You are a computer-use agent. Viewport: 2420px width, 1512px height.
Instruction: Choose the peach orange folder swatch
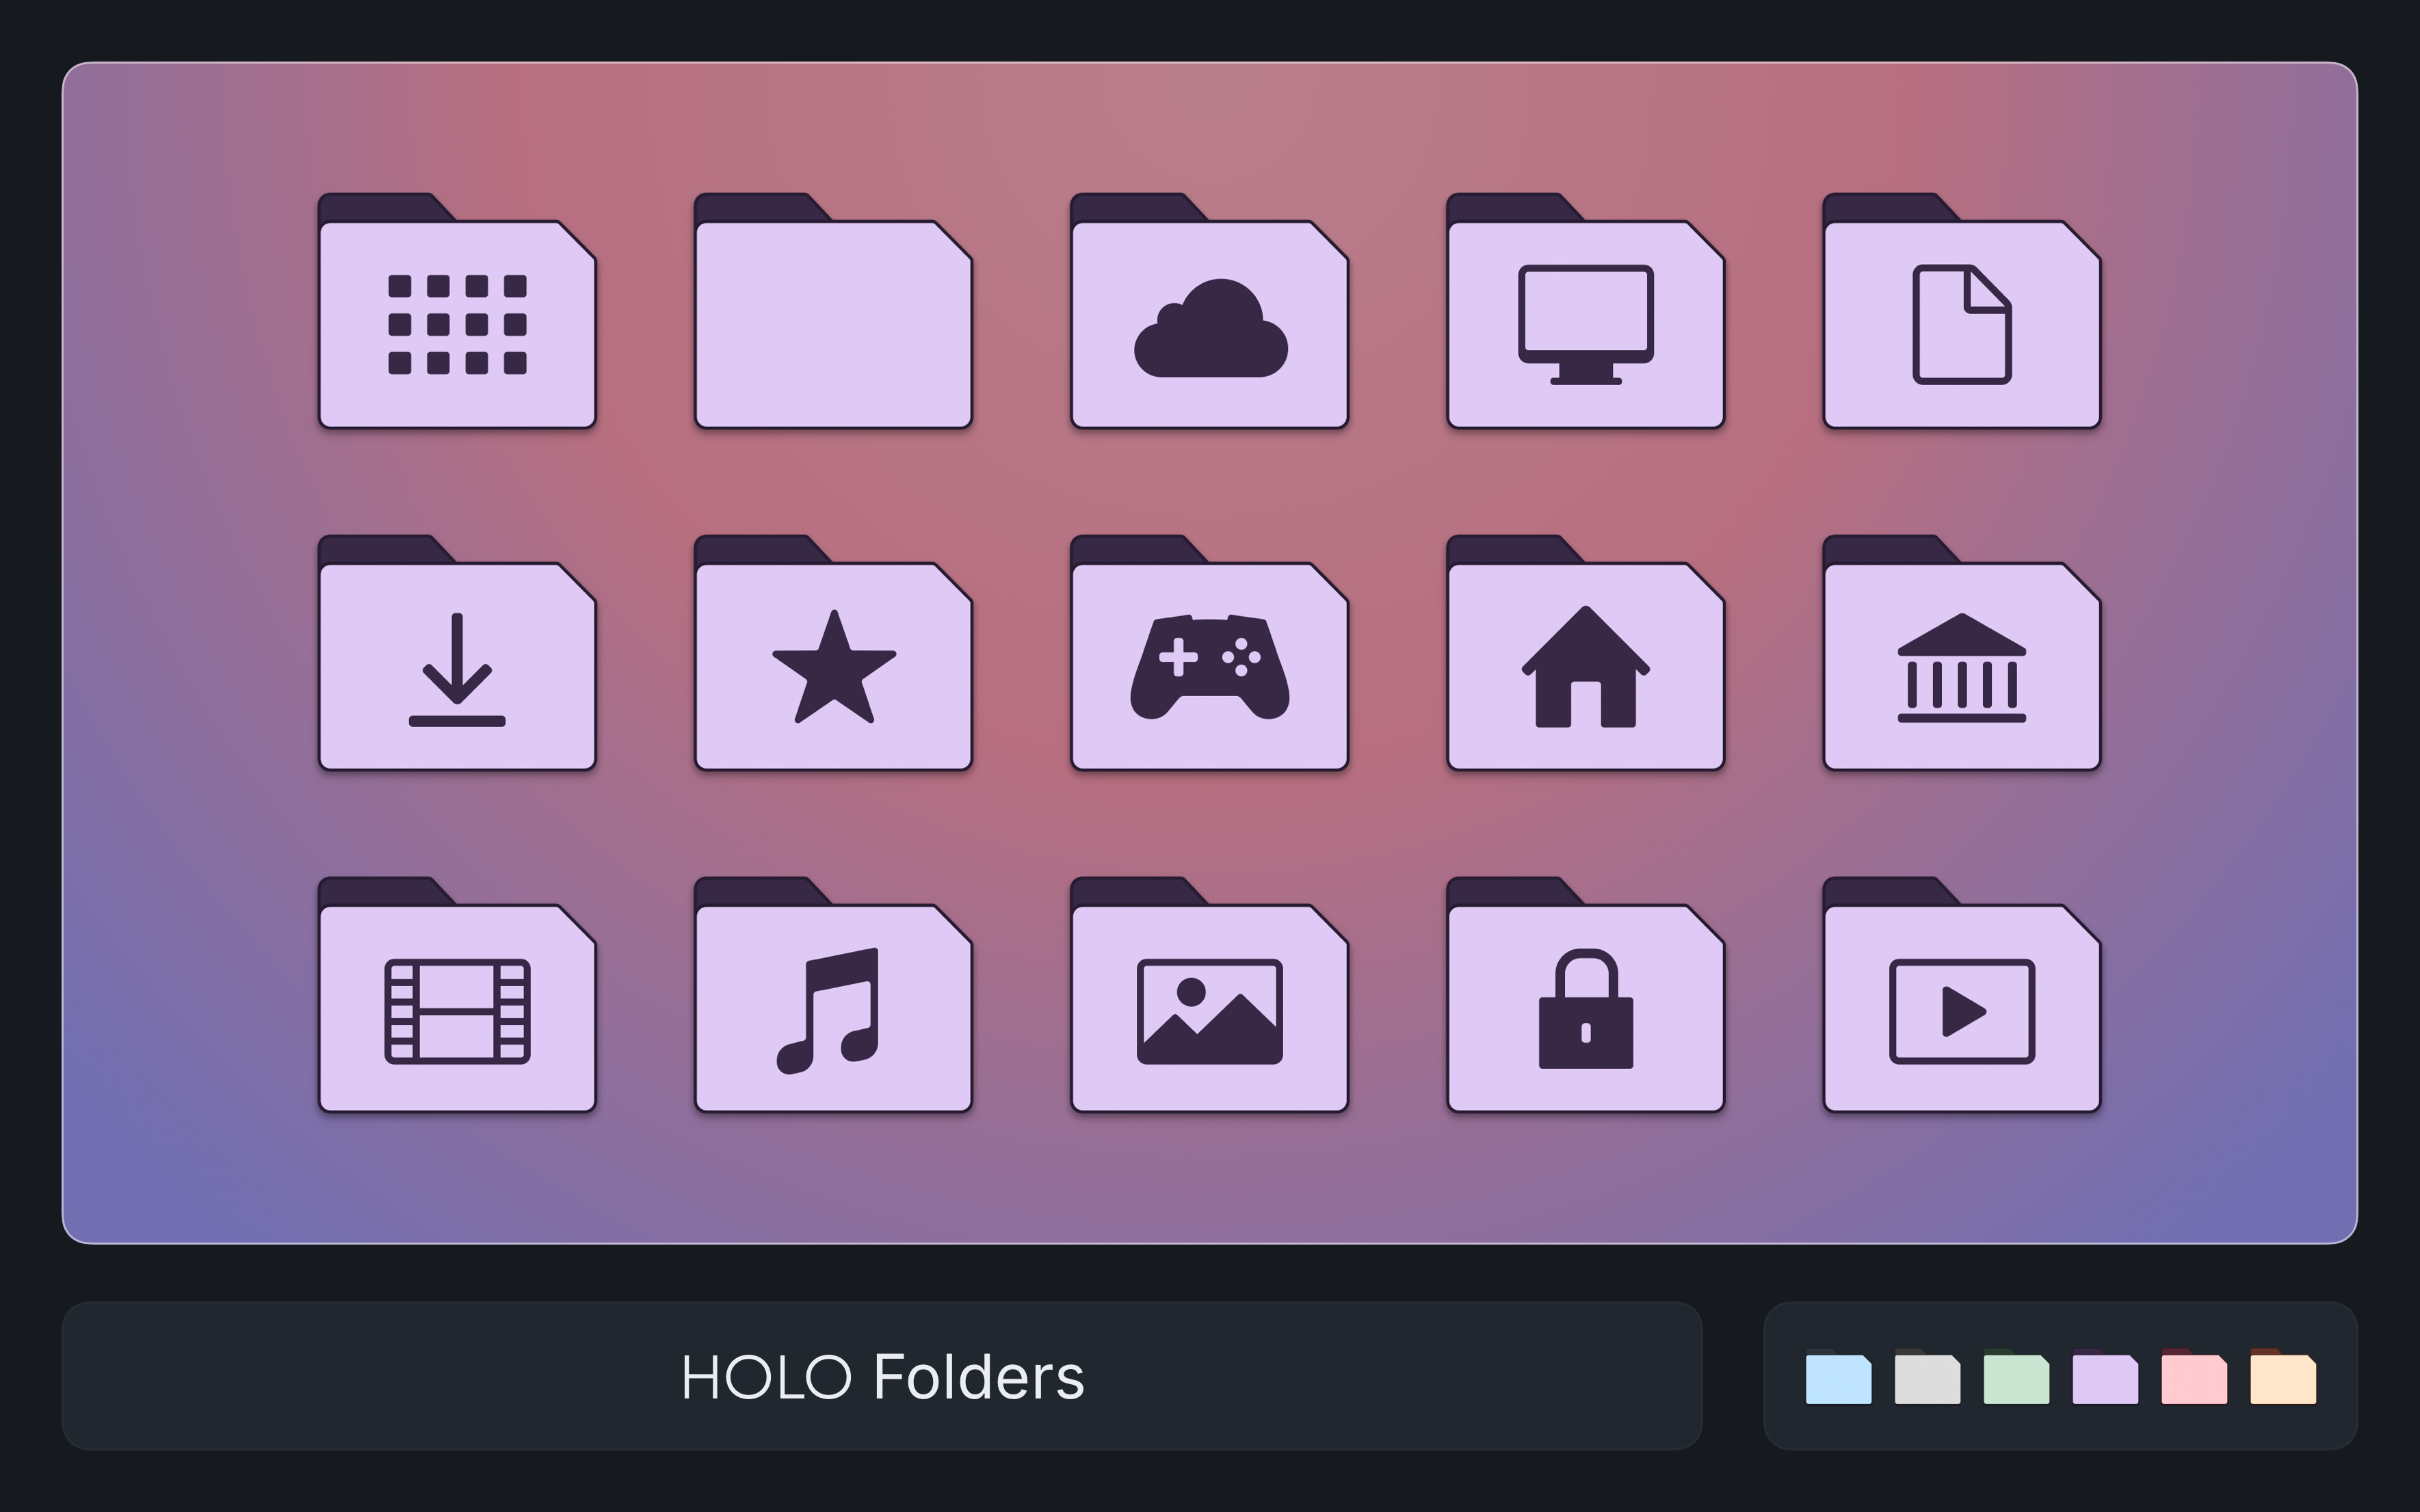tap(2283, 1377)
